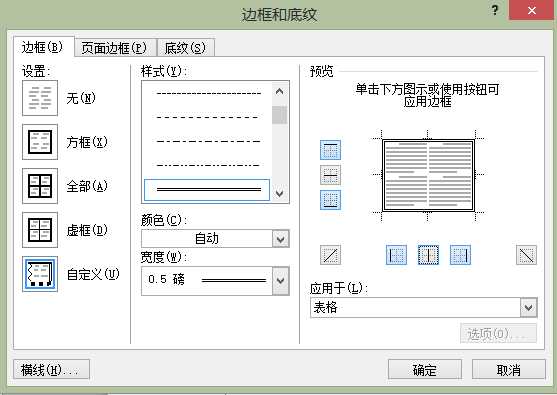Switch to the 底纹(S) tab
This screenshot has height=395, width=557.
coord(186,48)
